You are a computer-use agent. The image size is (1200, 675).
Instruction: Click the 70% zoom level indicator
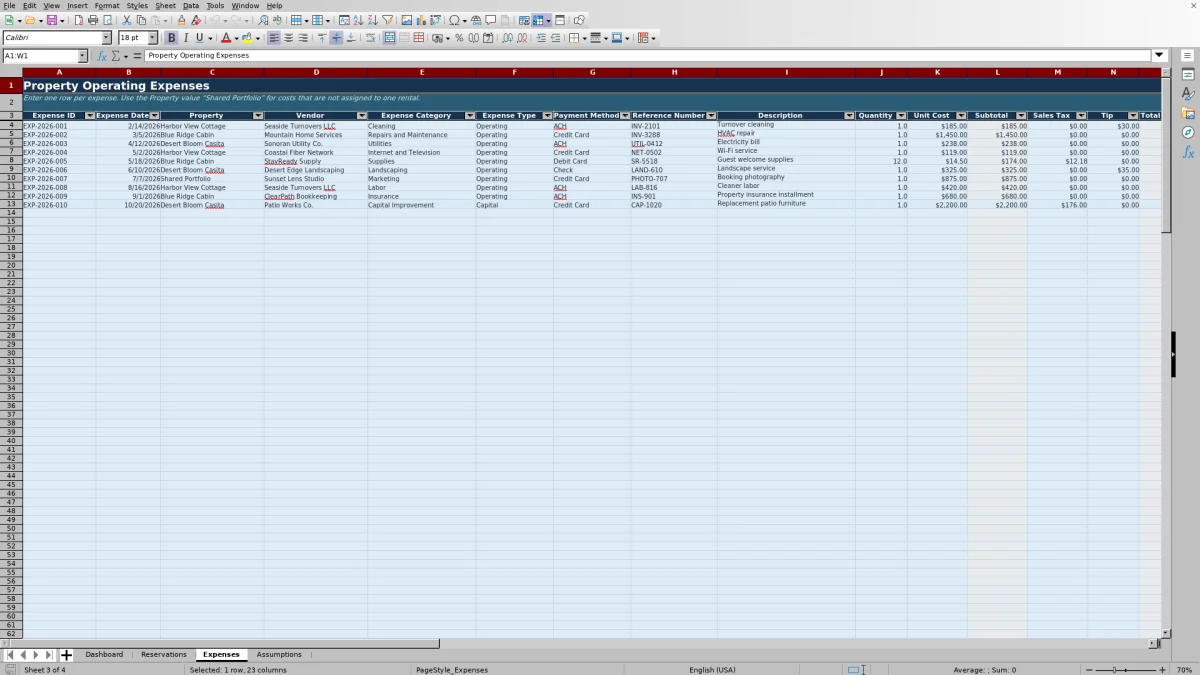coord(1184,670)
